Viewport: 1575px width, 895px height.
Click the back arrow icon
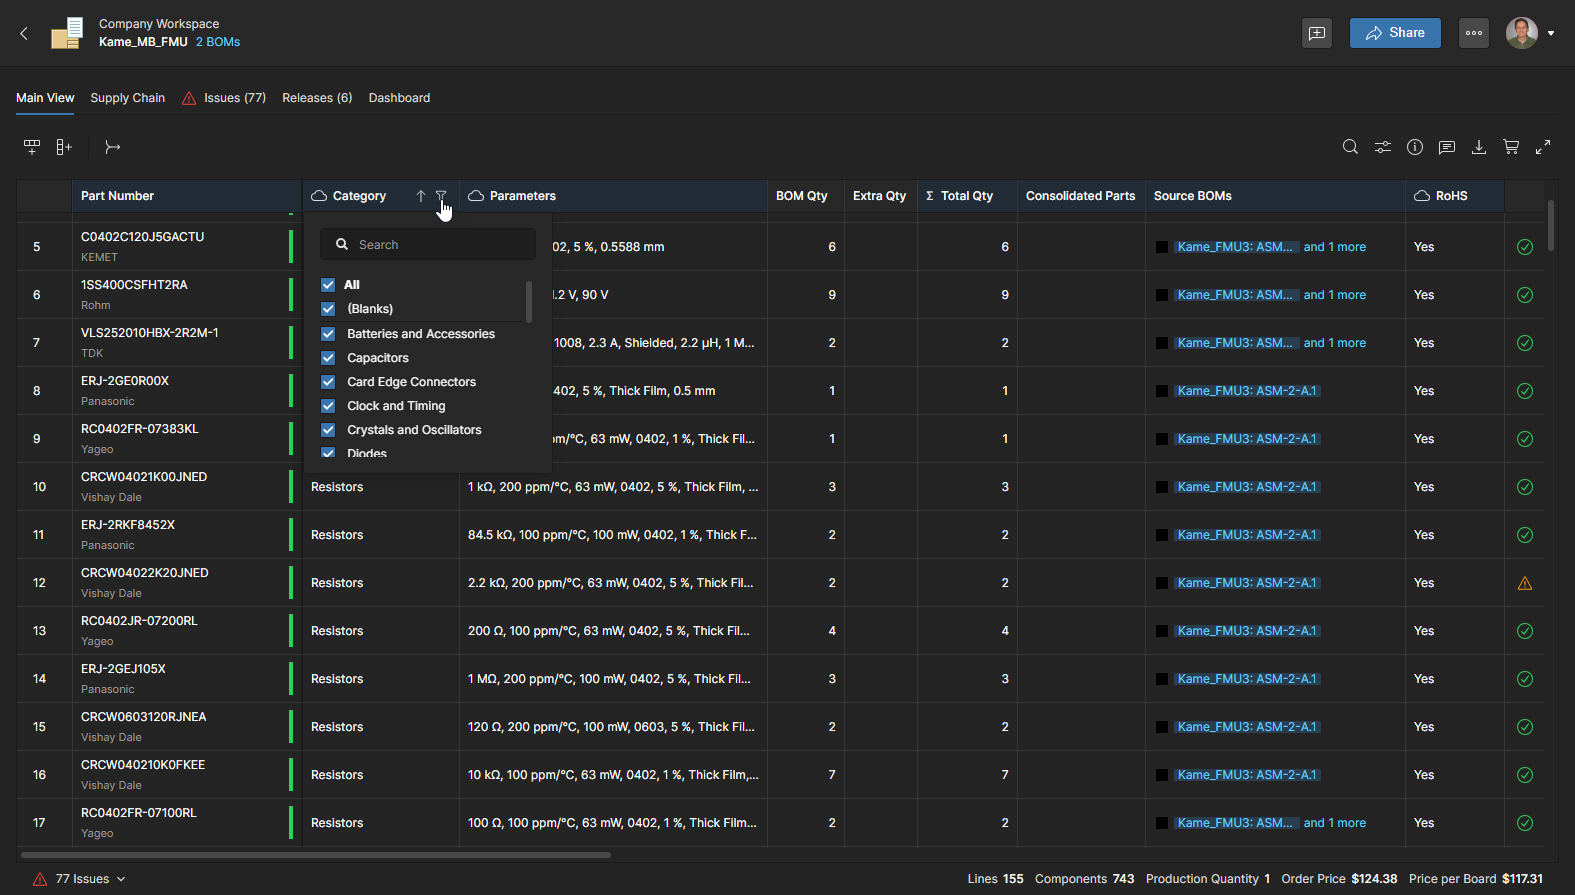pos(24,33)
